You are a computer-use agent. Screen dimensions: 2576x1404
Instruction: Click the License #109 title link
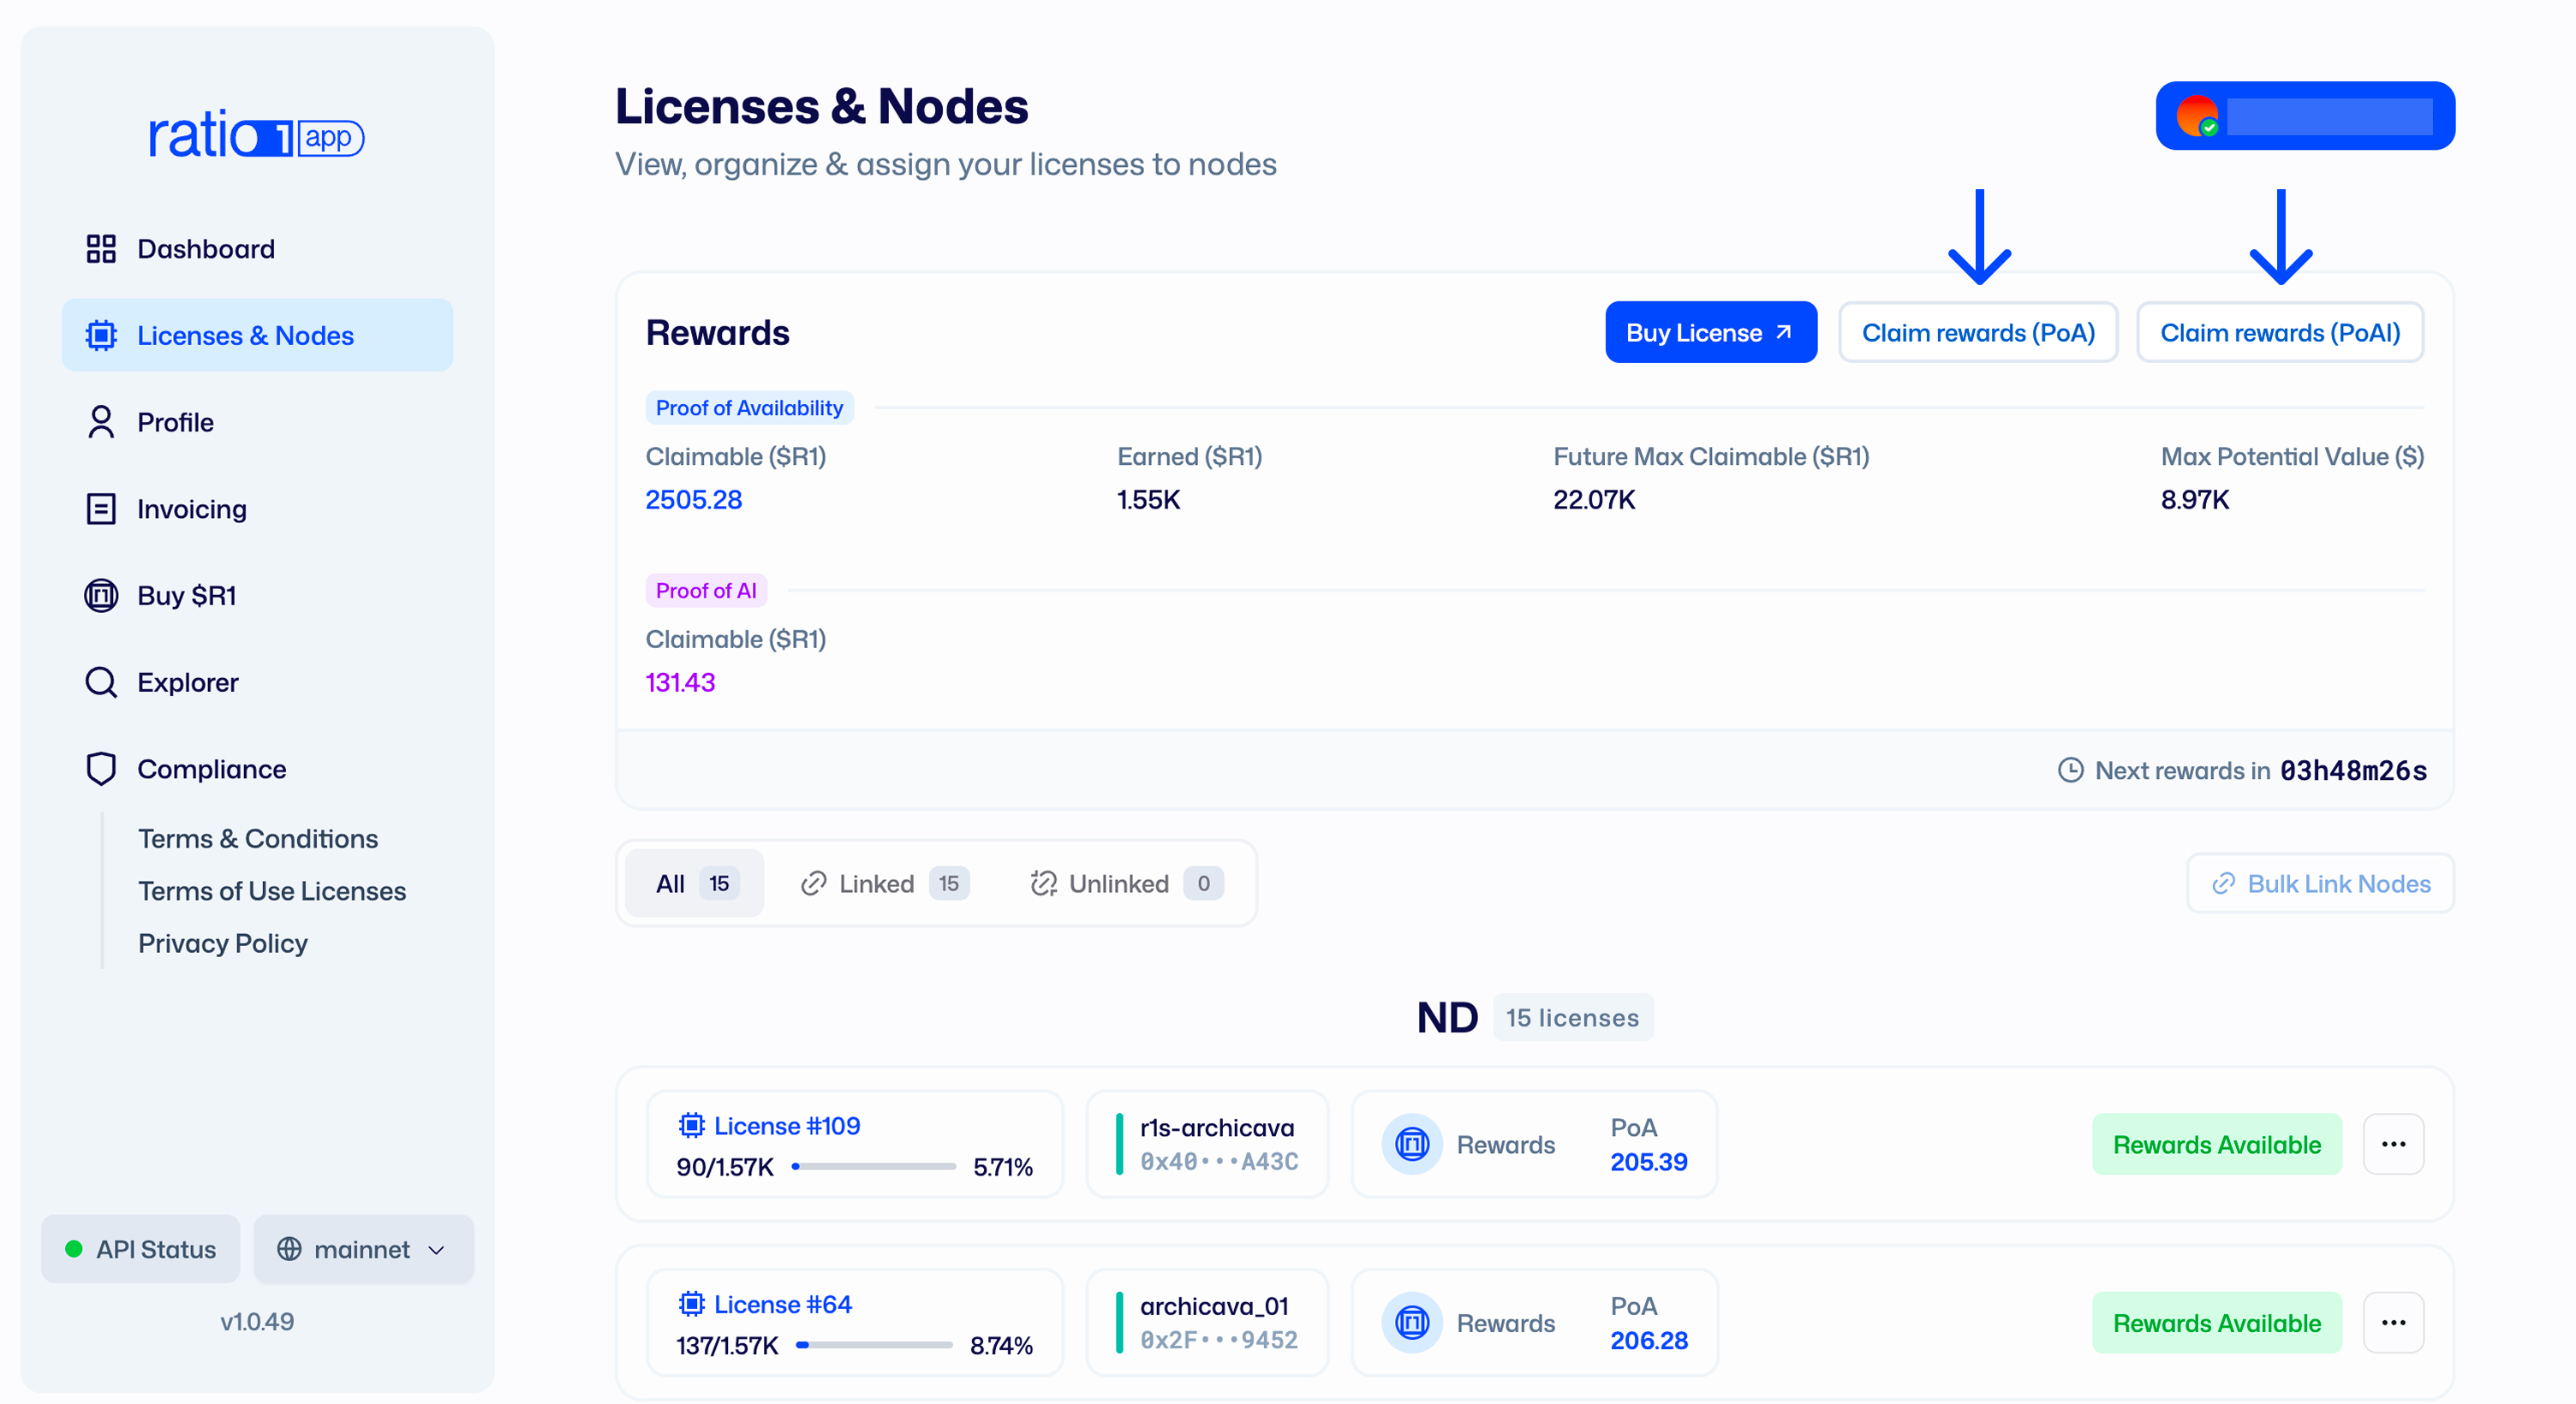tap(787, 1126)
